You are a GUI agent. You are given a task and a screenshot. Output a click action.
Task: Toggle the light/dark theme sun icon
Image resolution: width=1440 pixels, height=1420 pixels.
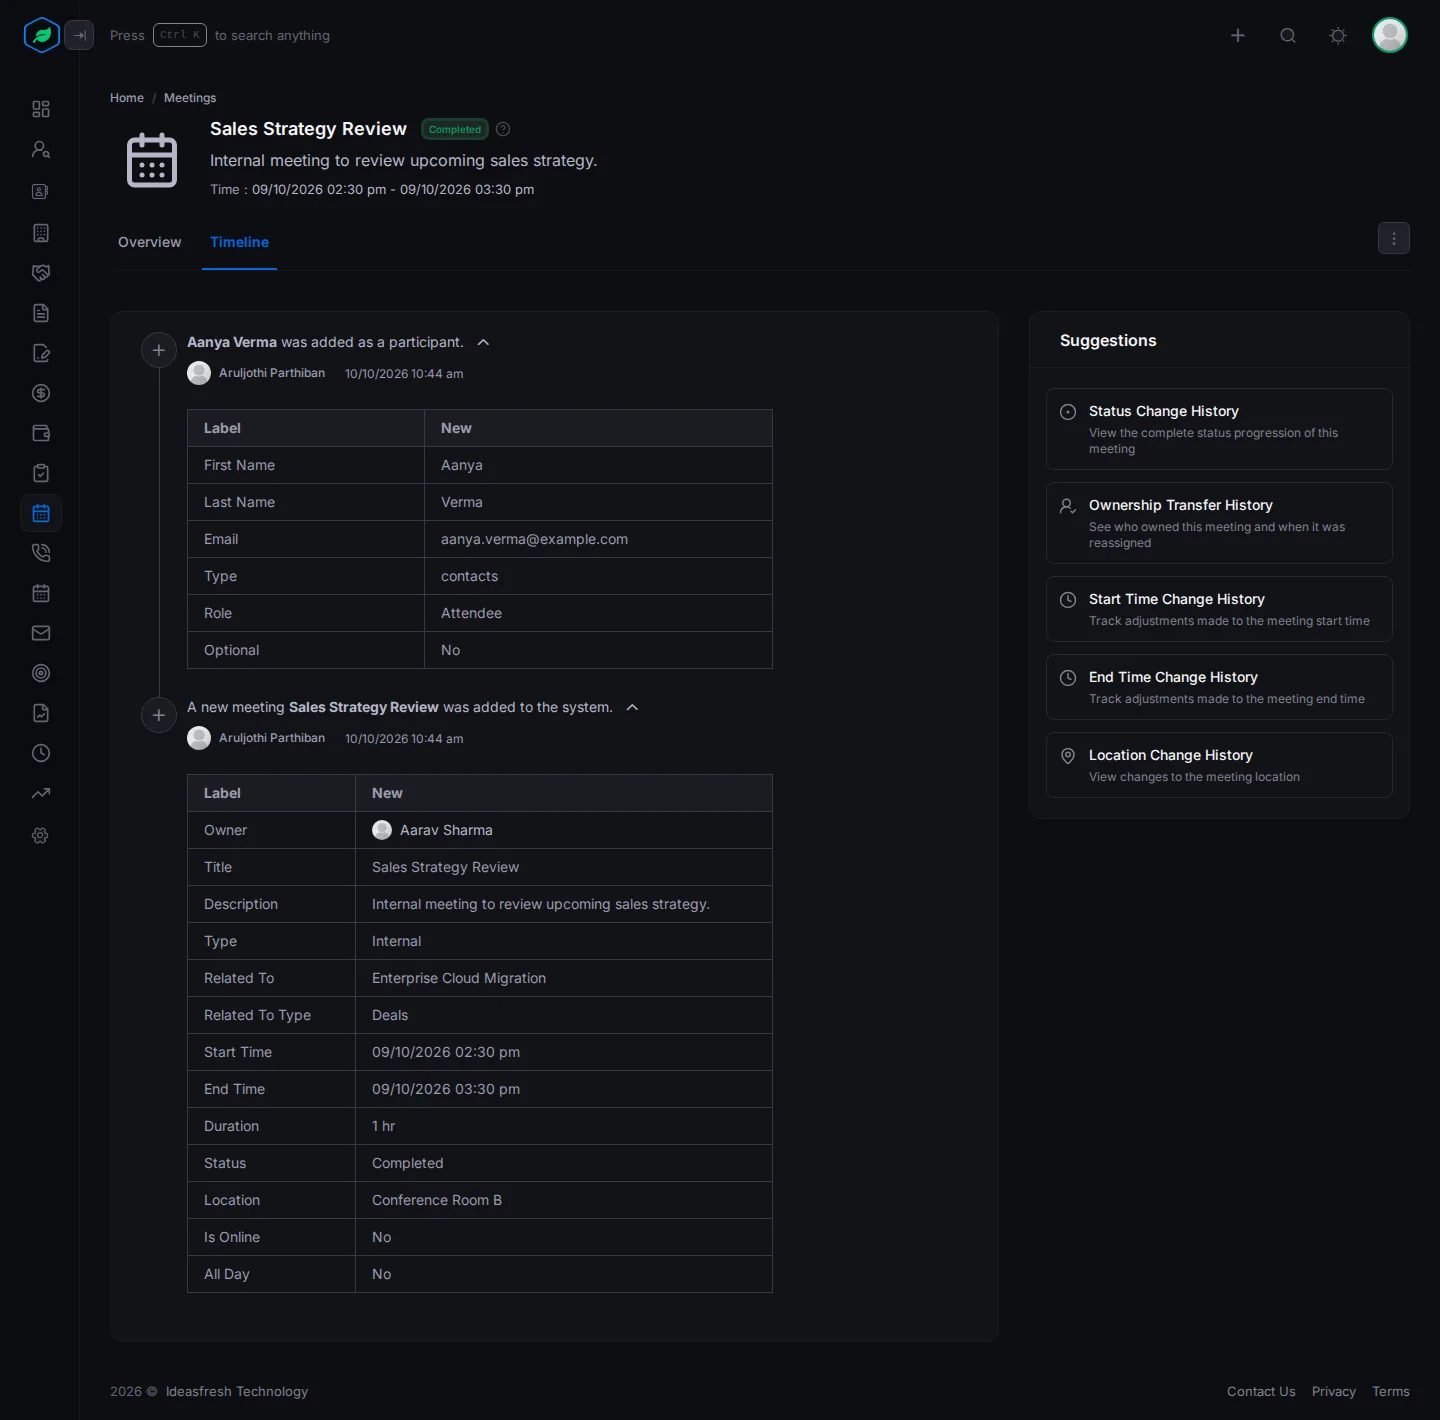pyautogui.click(x=1338, y=35)
